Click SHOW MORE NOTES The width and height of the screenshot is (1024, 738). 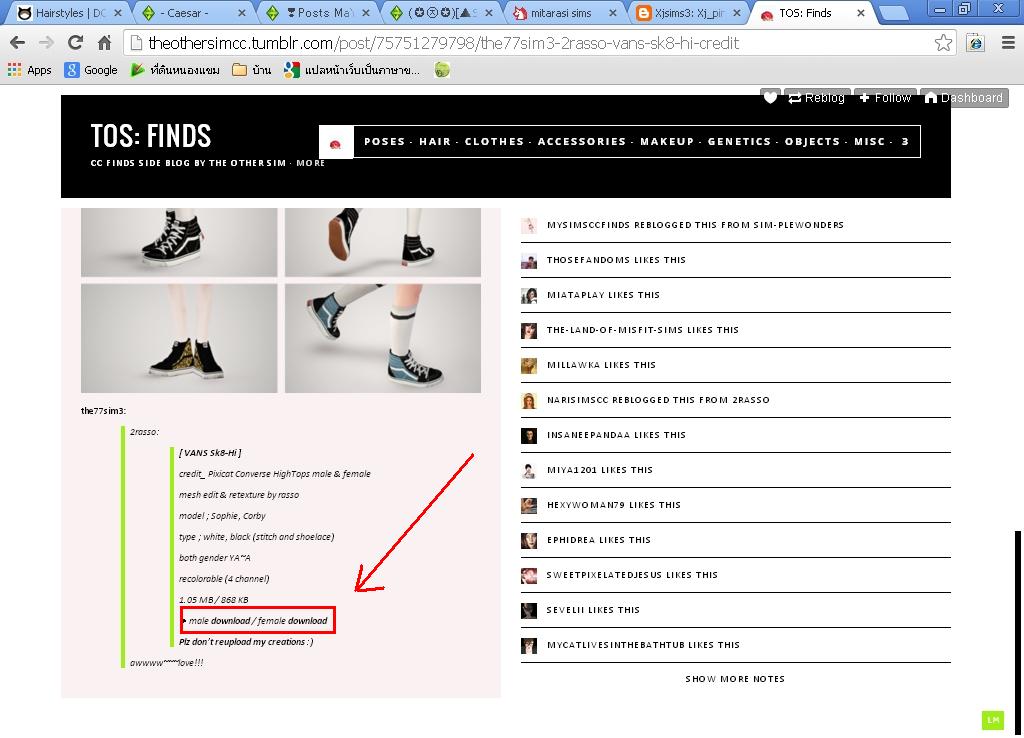(735, 679)
